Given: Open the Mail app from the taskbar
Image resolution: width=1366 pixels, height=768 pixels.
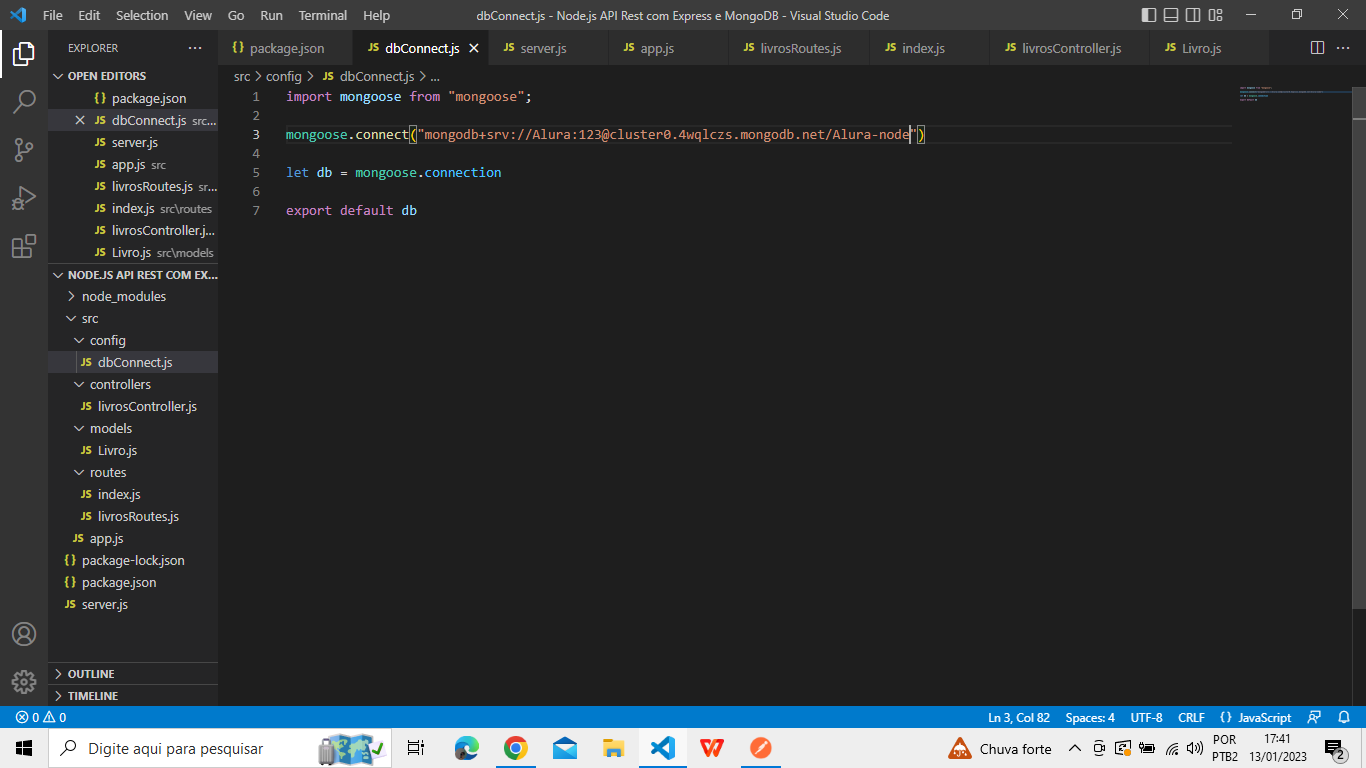Looking at the screenshot, I should [x=565, y=748].
